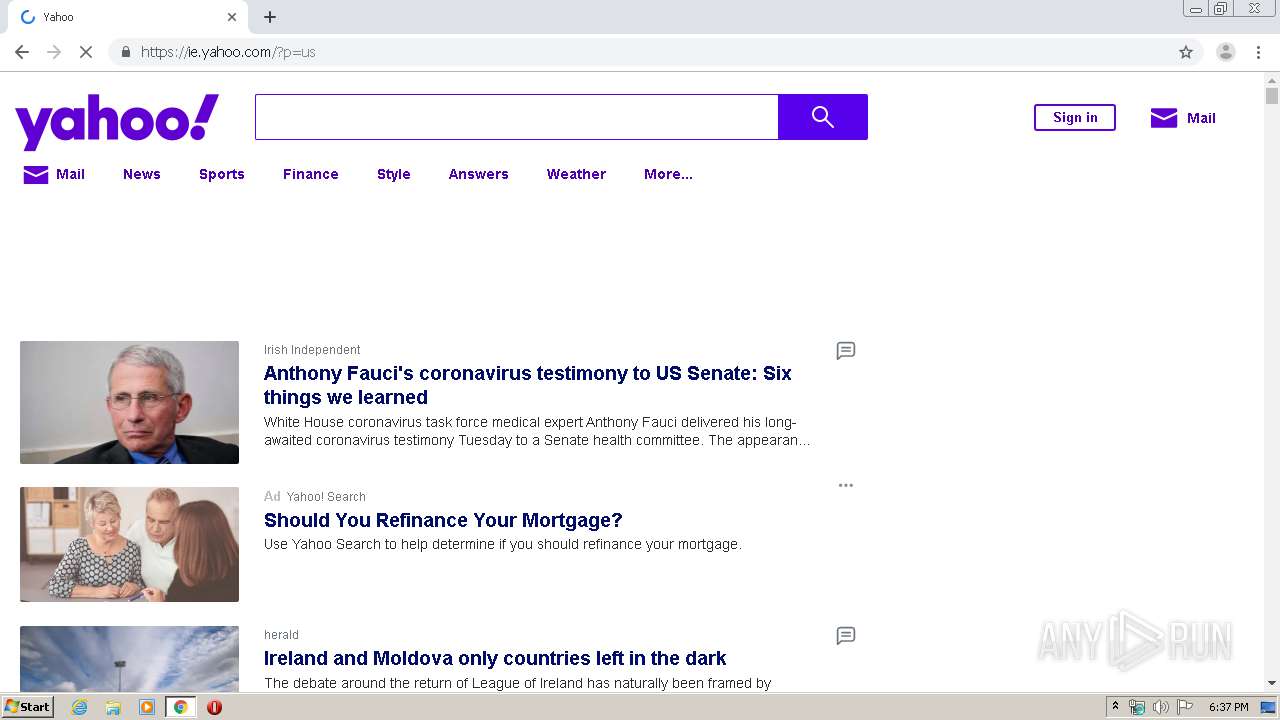Open the Answers section
The image size is (1280, 720).
[x=479, y=174]
